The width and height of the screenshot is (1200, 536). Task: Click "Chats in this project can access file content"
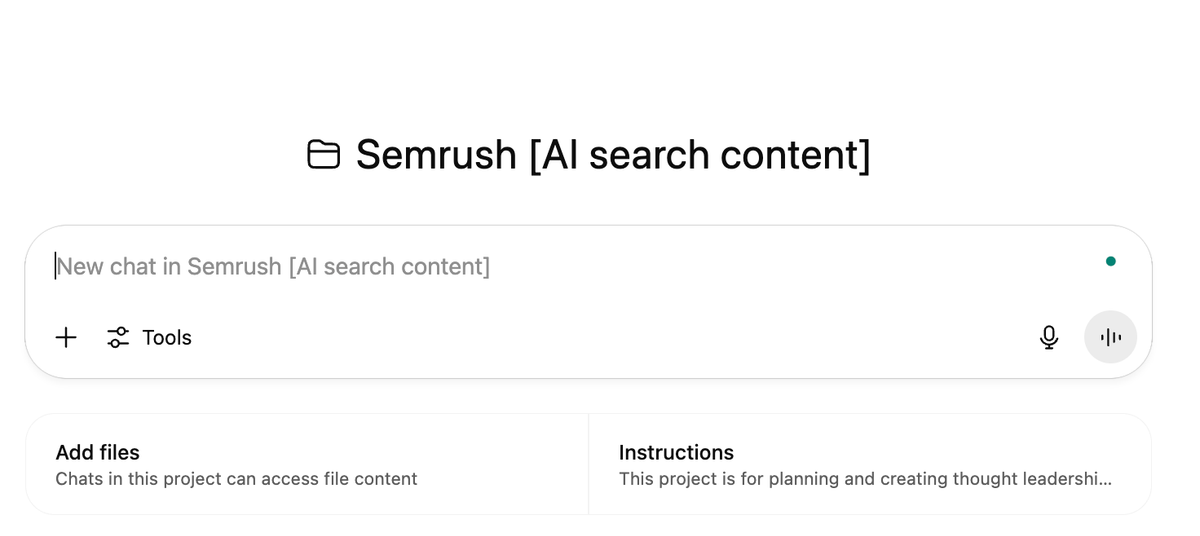pyautogui.click(x=236, y=479)
